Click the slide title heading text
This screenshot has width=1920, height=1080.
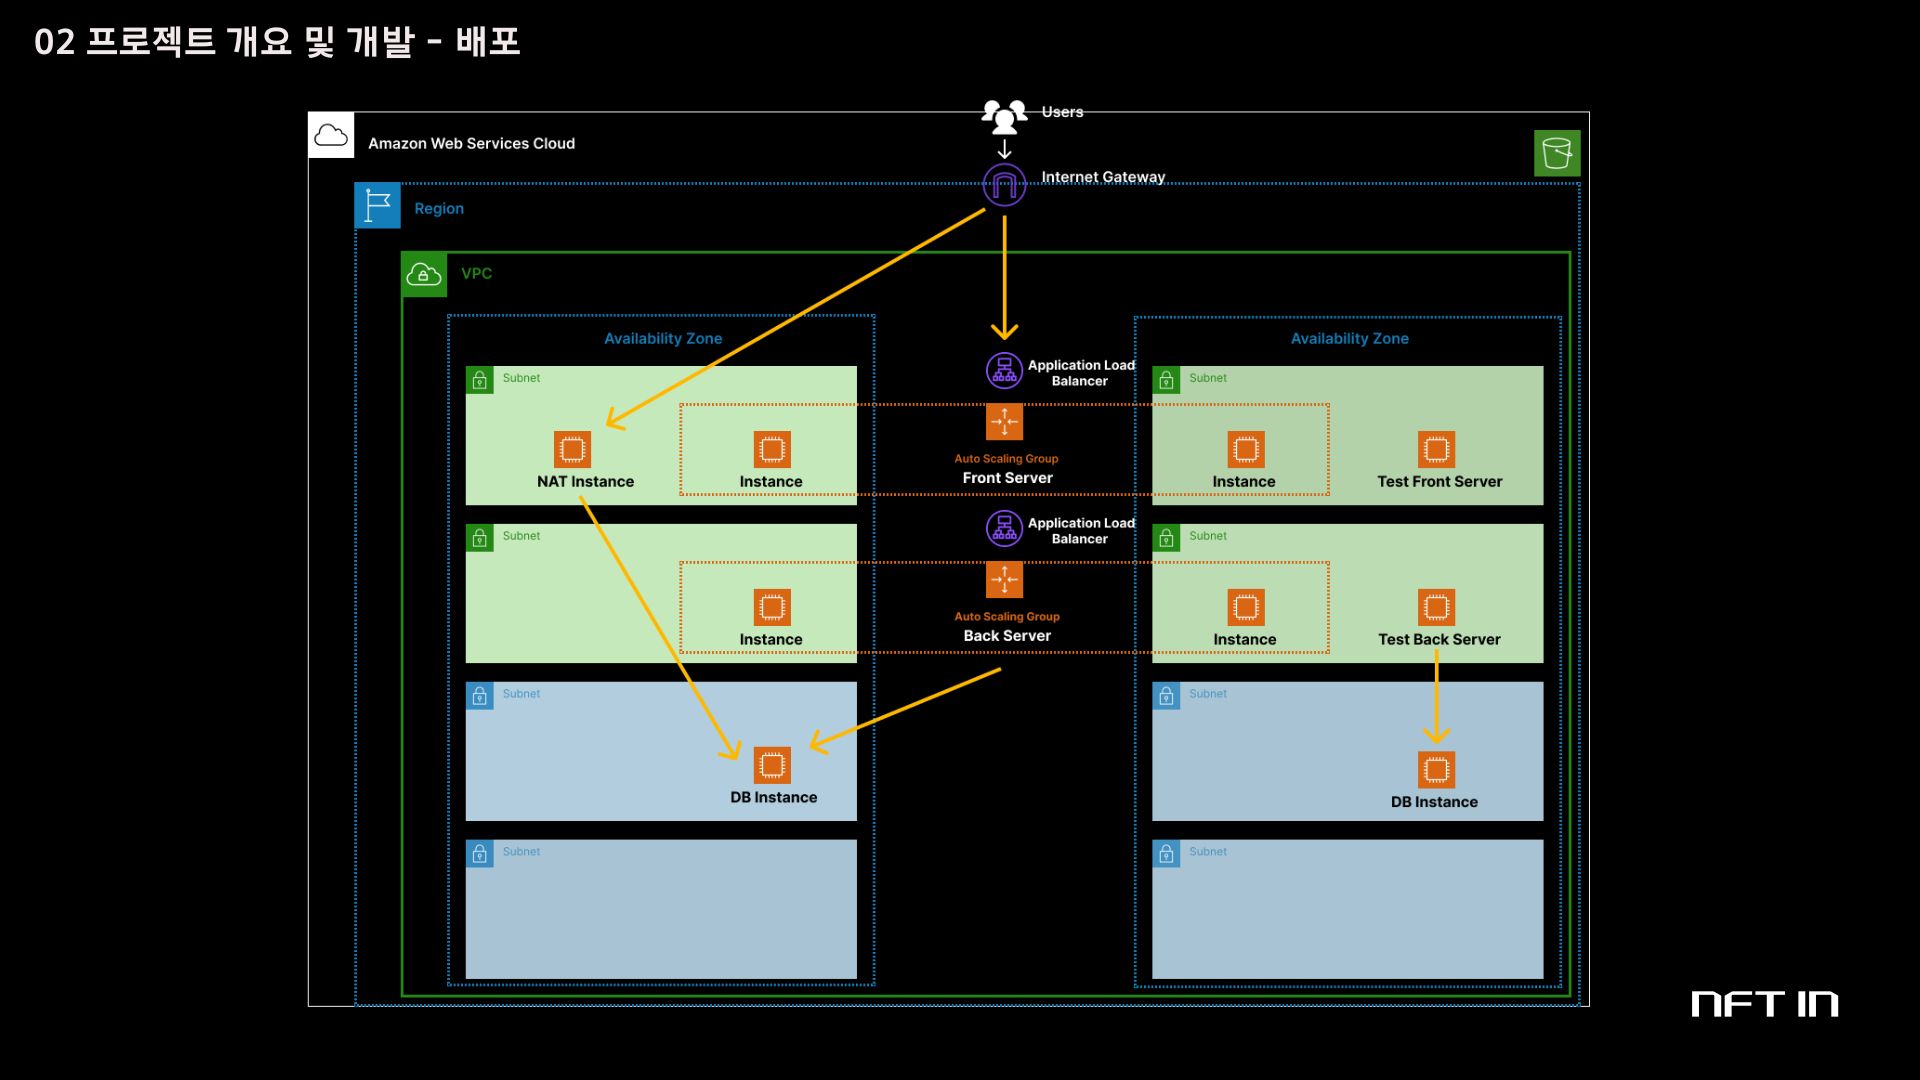(x=277, y=42)
